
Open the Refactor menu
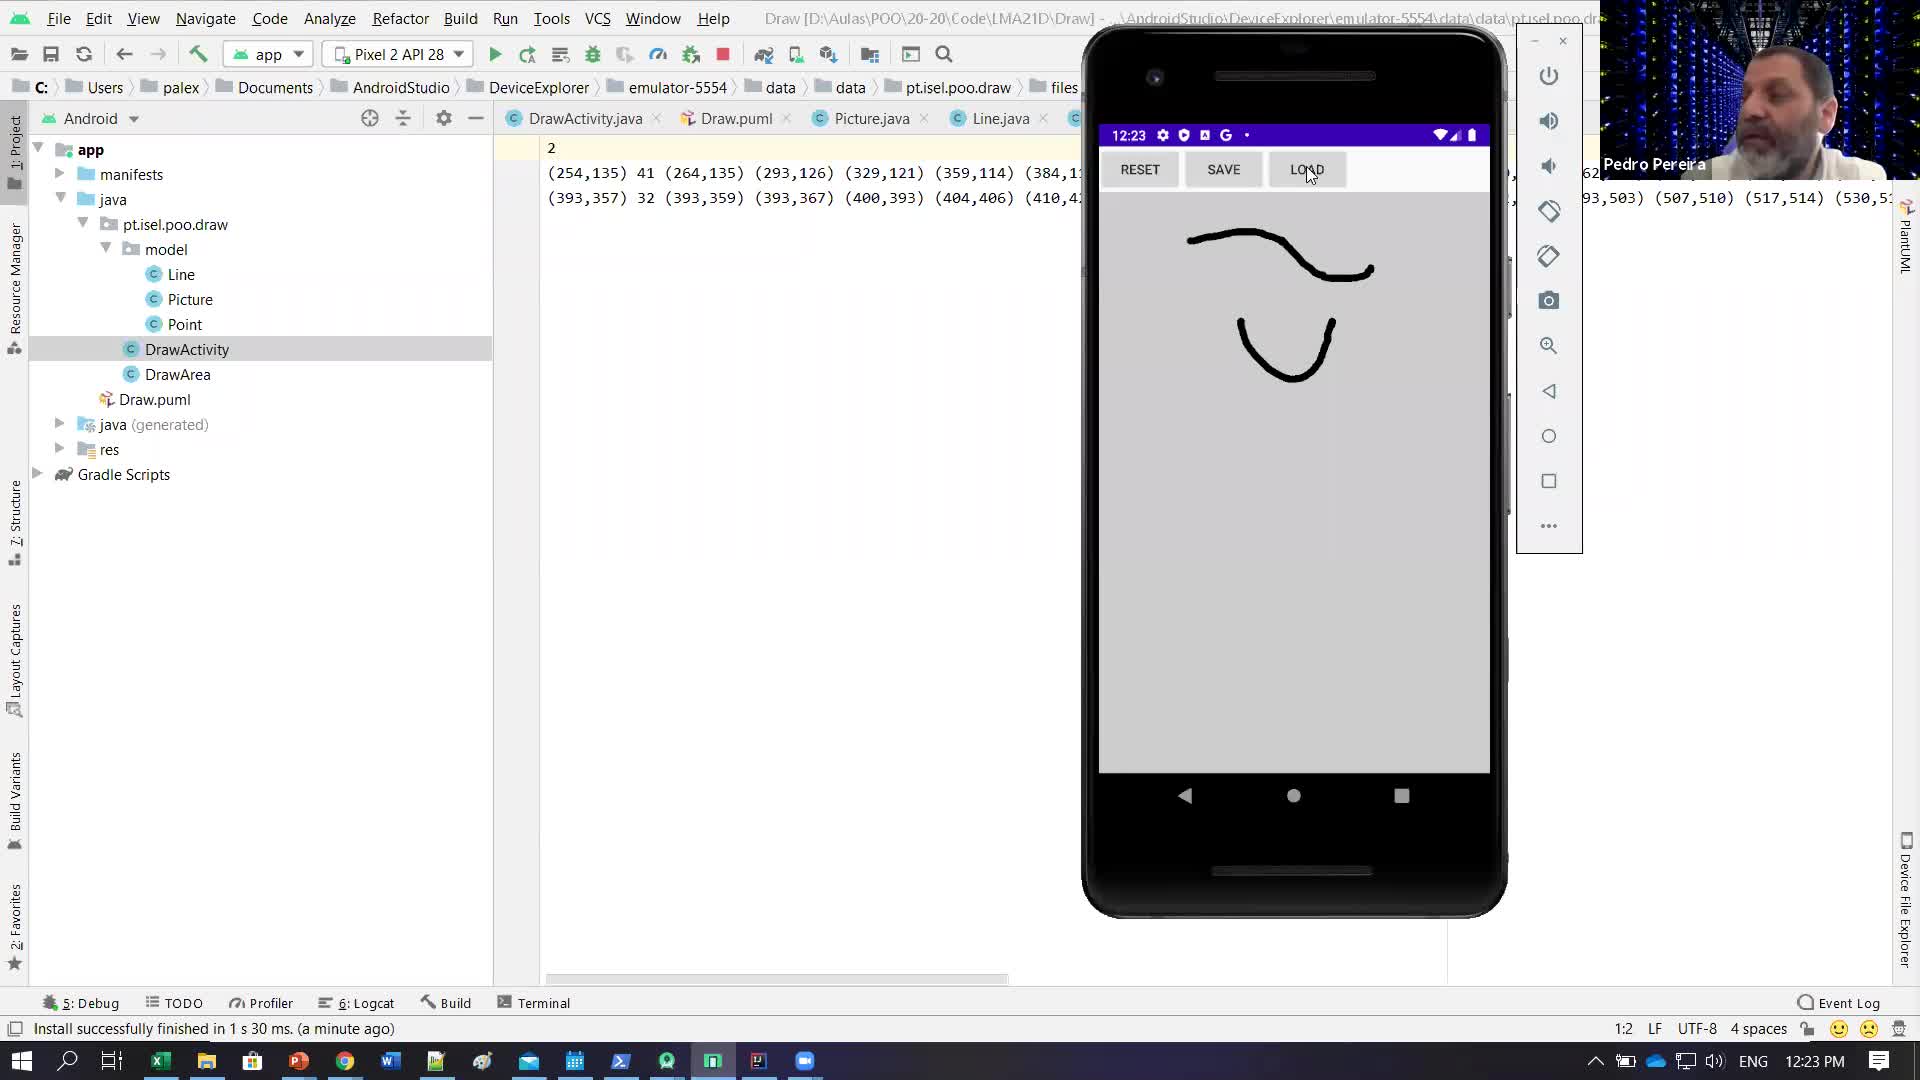coord(400,18)
